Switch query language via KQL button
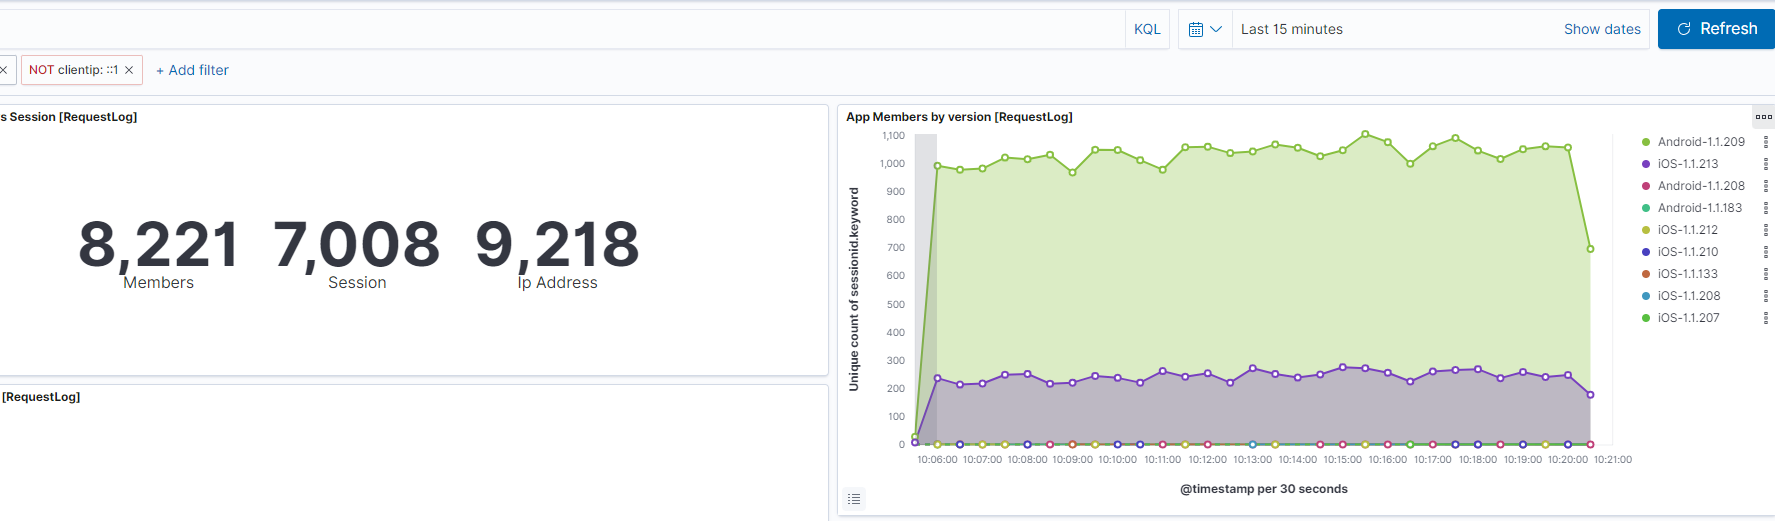 point(1147,30)
